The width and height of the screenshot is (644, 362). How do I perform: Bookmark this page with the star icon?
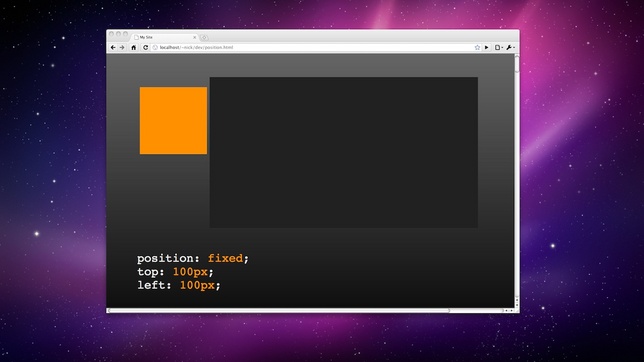click(x=477, y=48)
